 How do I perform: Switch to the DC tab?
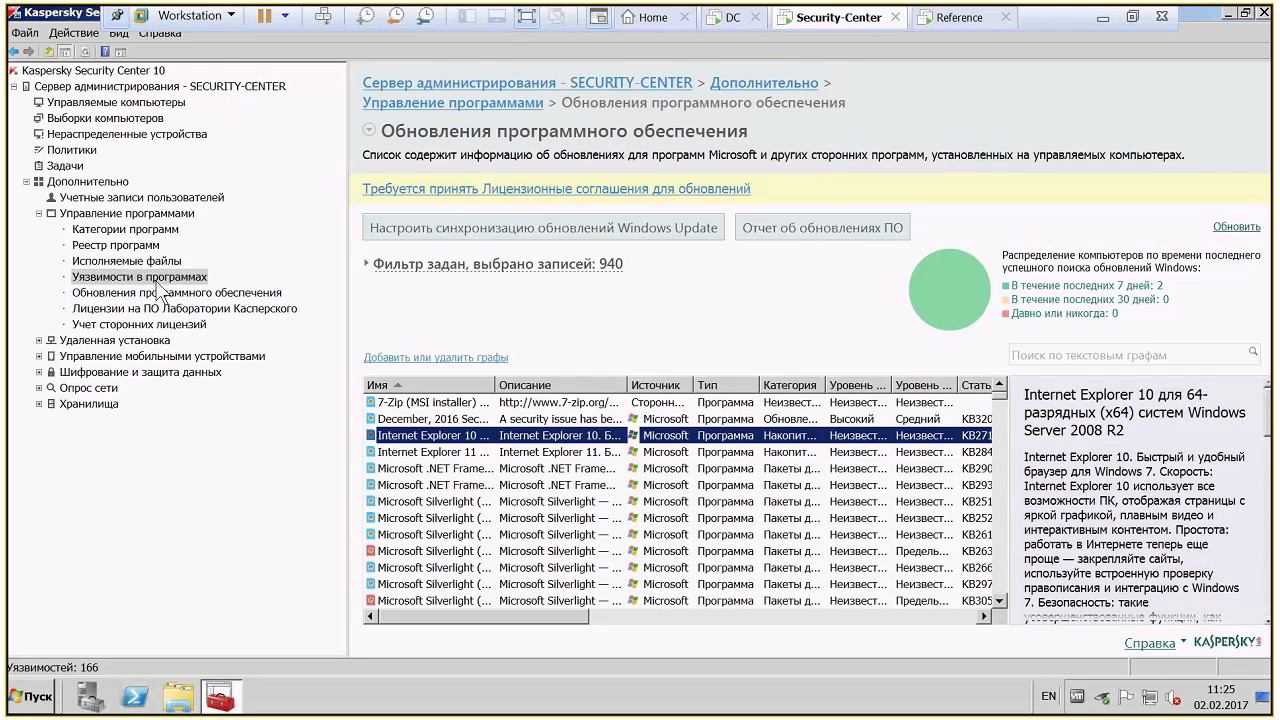tap(732, 17)
